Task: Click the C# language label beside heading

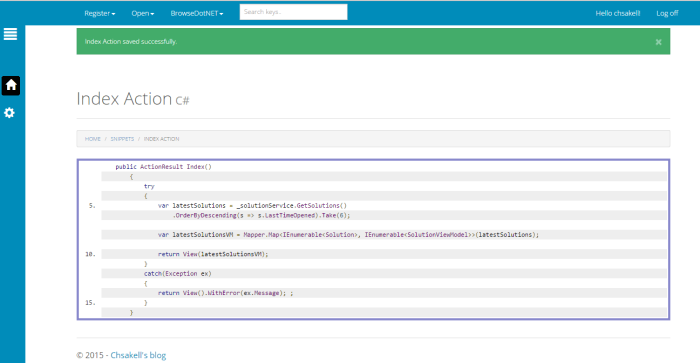Action: click(182, 101)
